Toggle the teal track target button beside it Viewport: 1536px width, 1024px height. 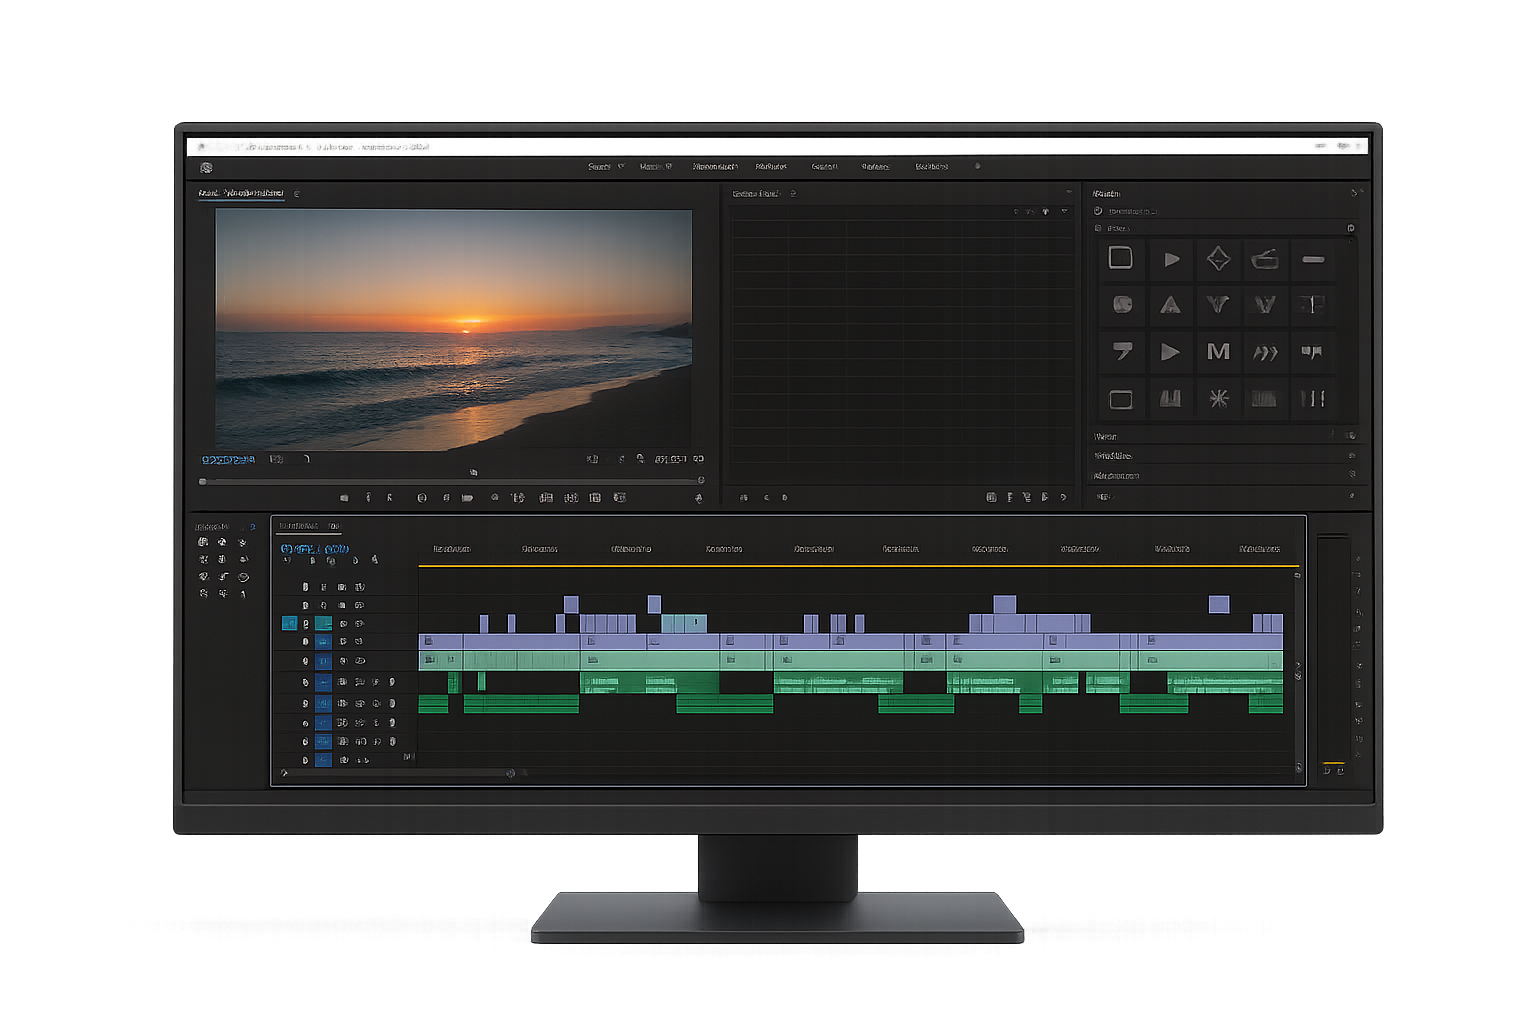tap(323, 623)
